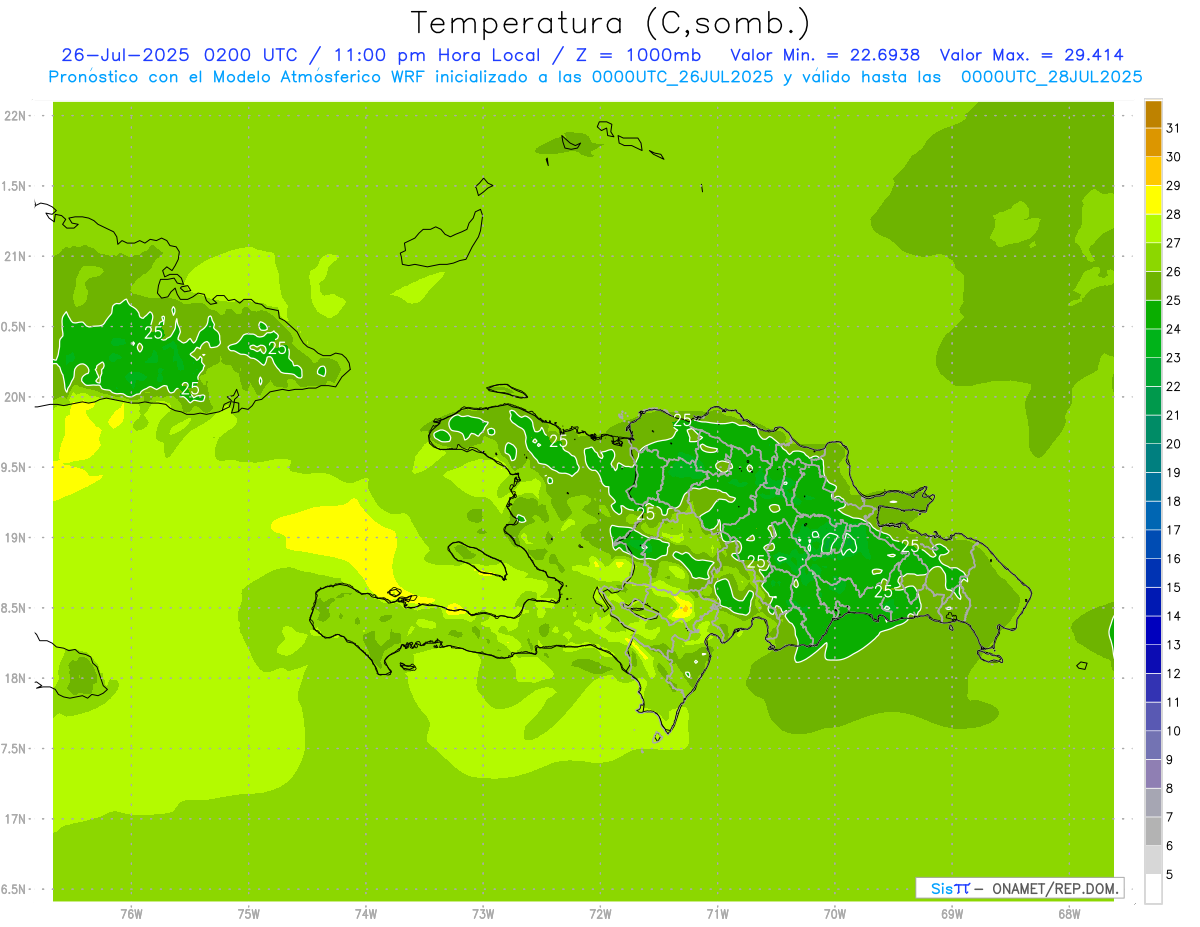Click the '17N' latitude axis label

(x=15, y=819)
